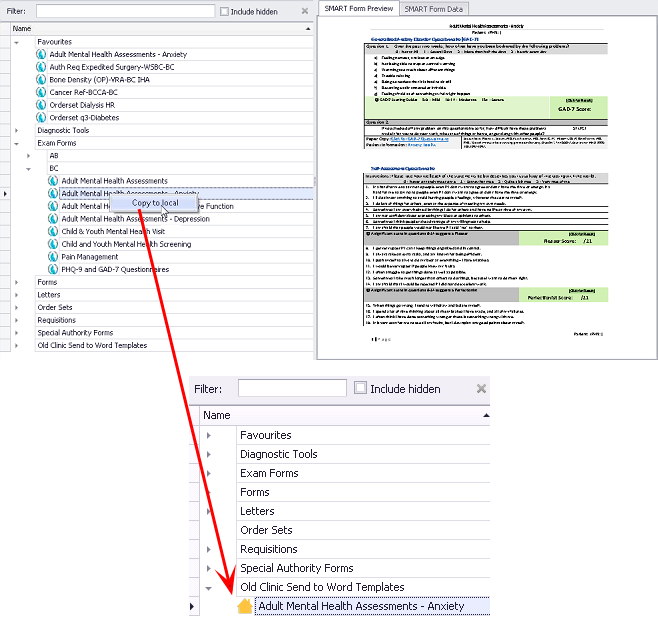658x633 pixels.
Task: Clear the upper filter with the X icon
Action: pyautogui.click(x=305, y=11)
